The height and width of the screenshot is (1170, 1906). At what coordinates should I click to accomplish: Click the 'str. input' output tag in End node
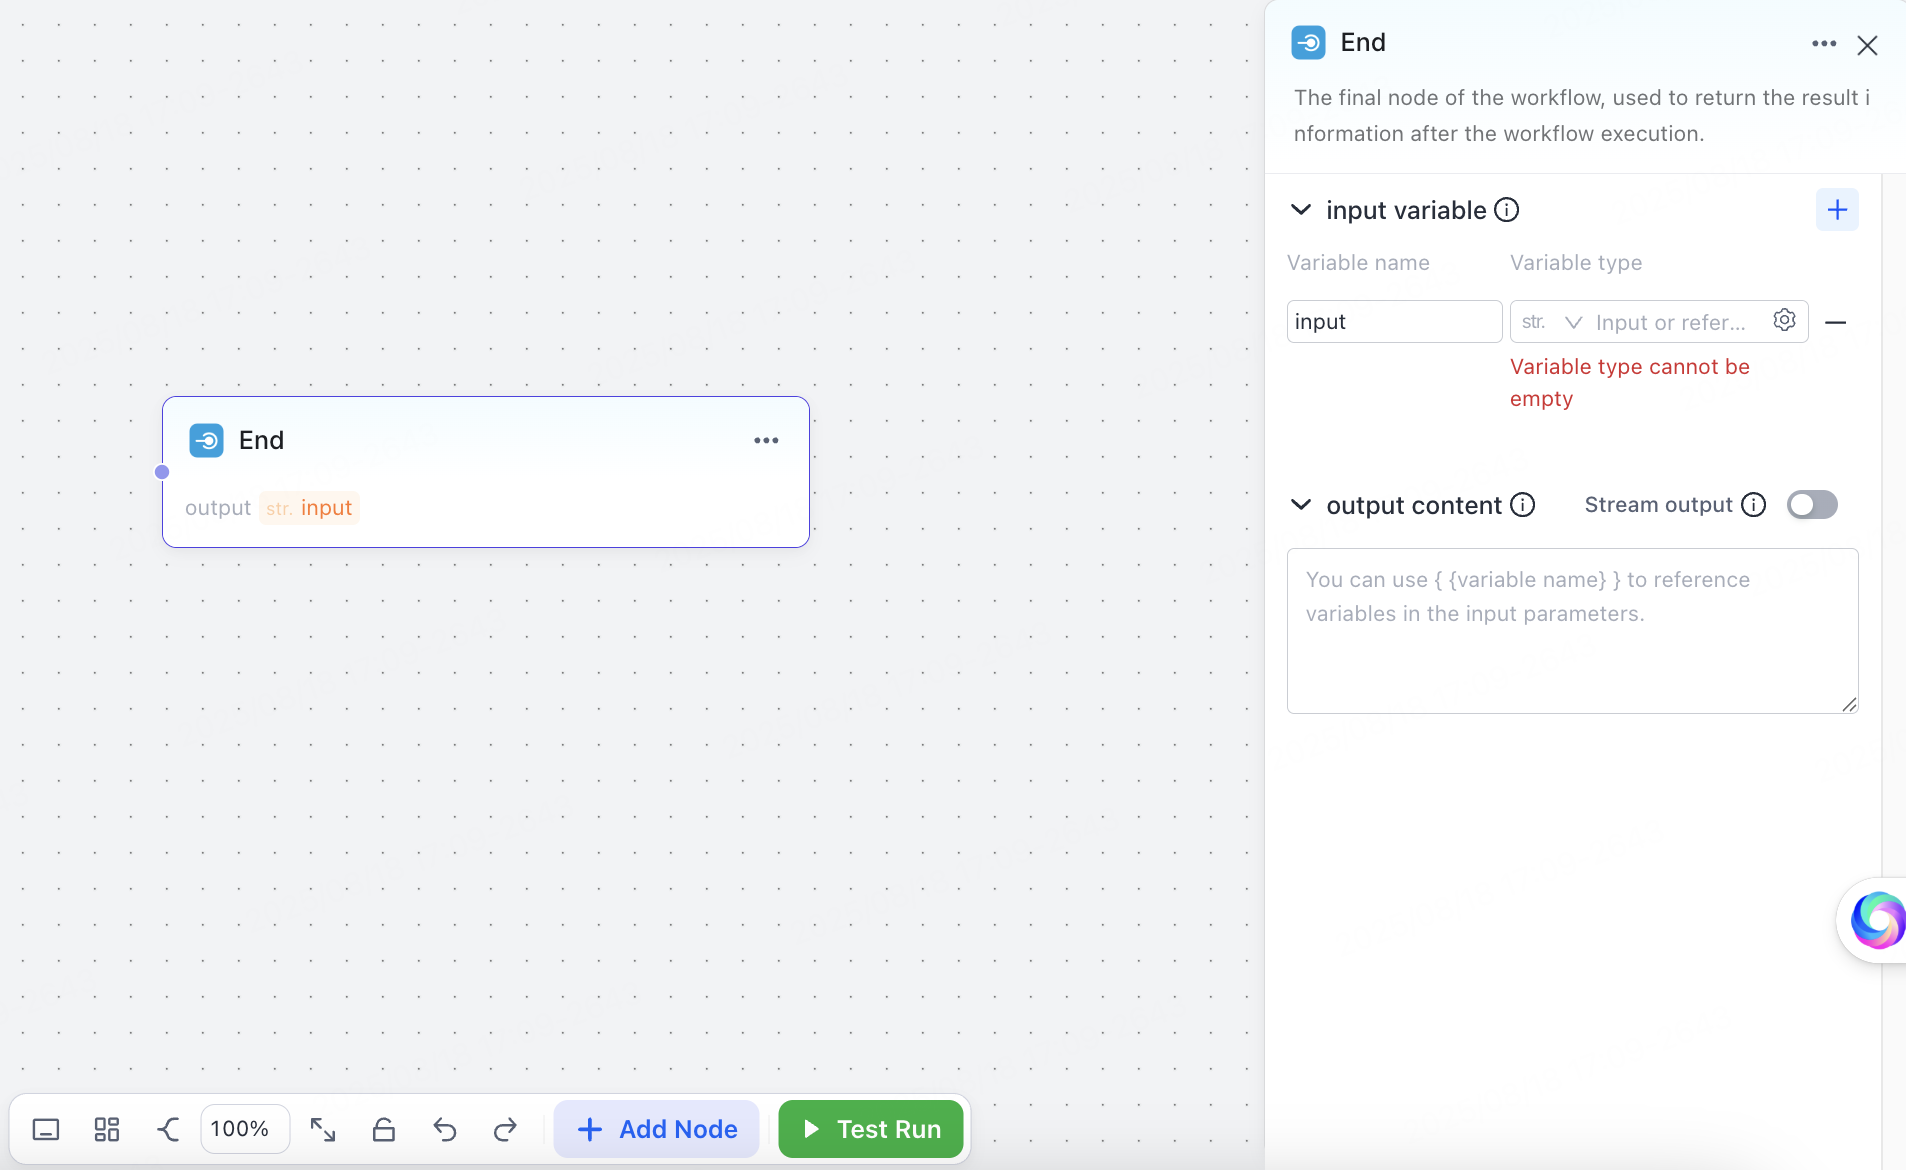click(x=309, y=508)
